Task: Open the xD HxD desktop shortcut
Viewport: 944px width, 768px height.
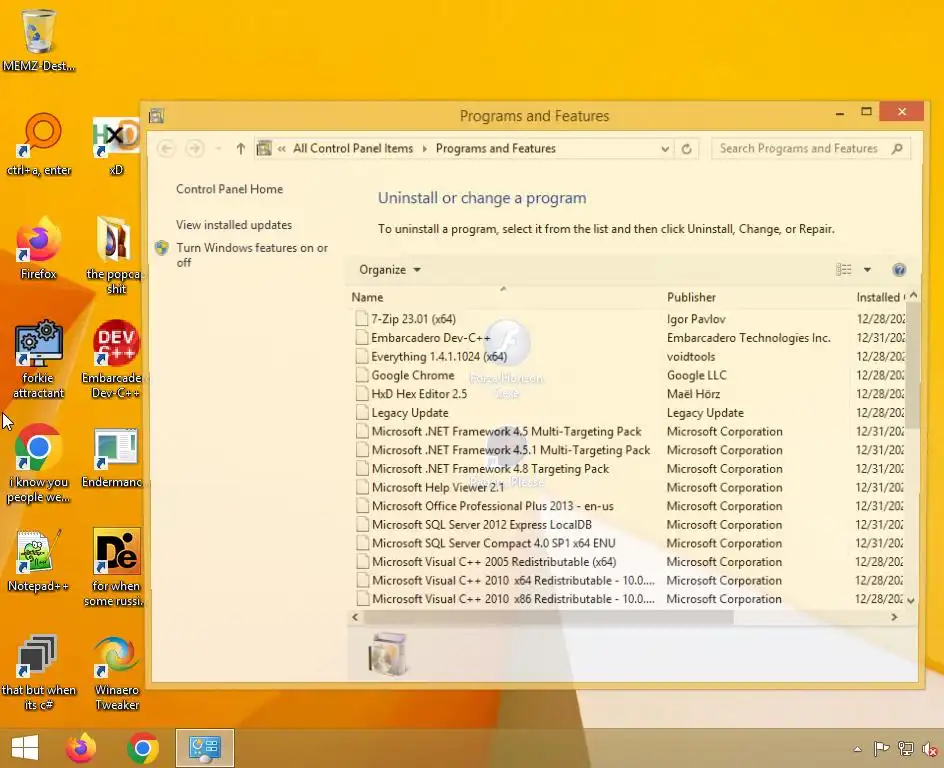Action: (x=116, y=144)
